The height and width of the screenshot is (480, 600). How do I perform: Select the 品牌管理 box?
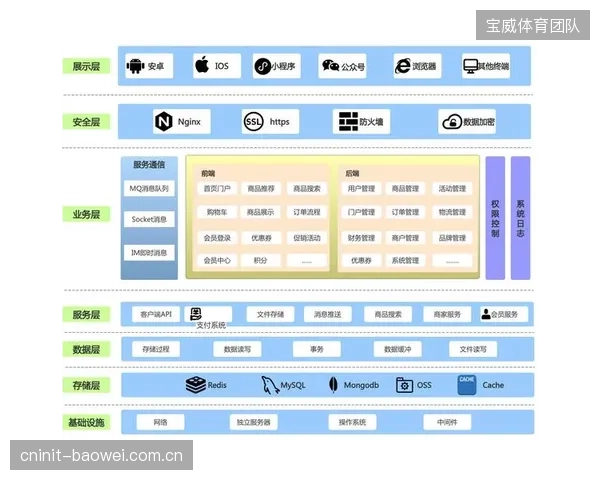(x=452, y=238)
